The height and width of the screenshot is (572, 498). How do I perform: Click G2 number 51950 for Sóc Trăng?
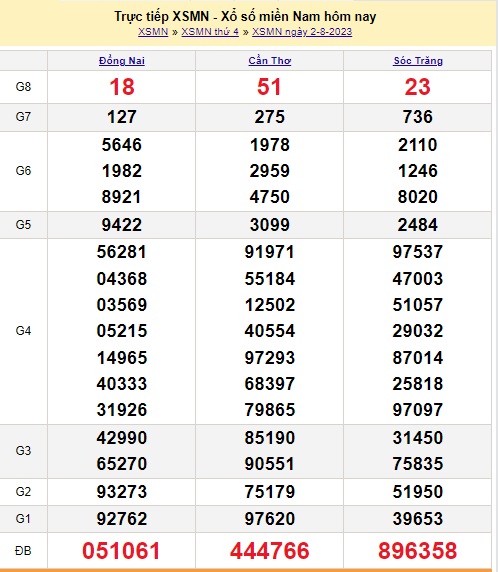[418, 492]
